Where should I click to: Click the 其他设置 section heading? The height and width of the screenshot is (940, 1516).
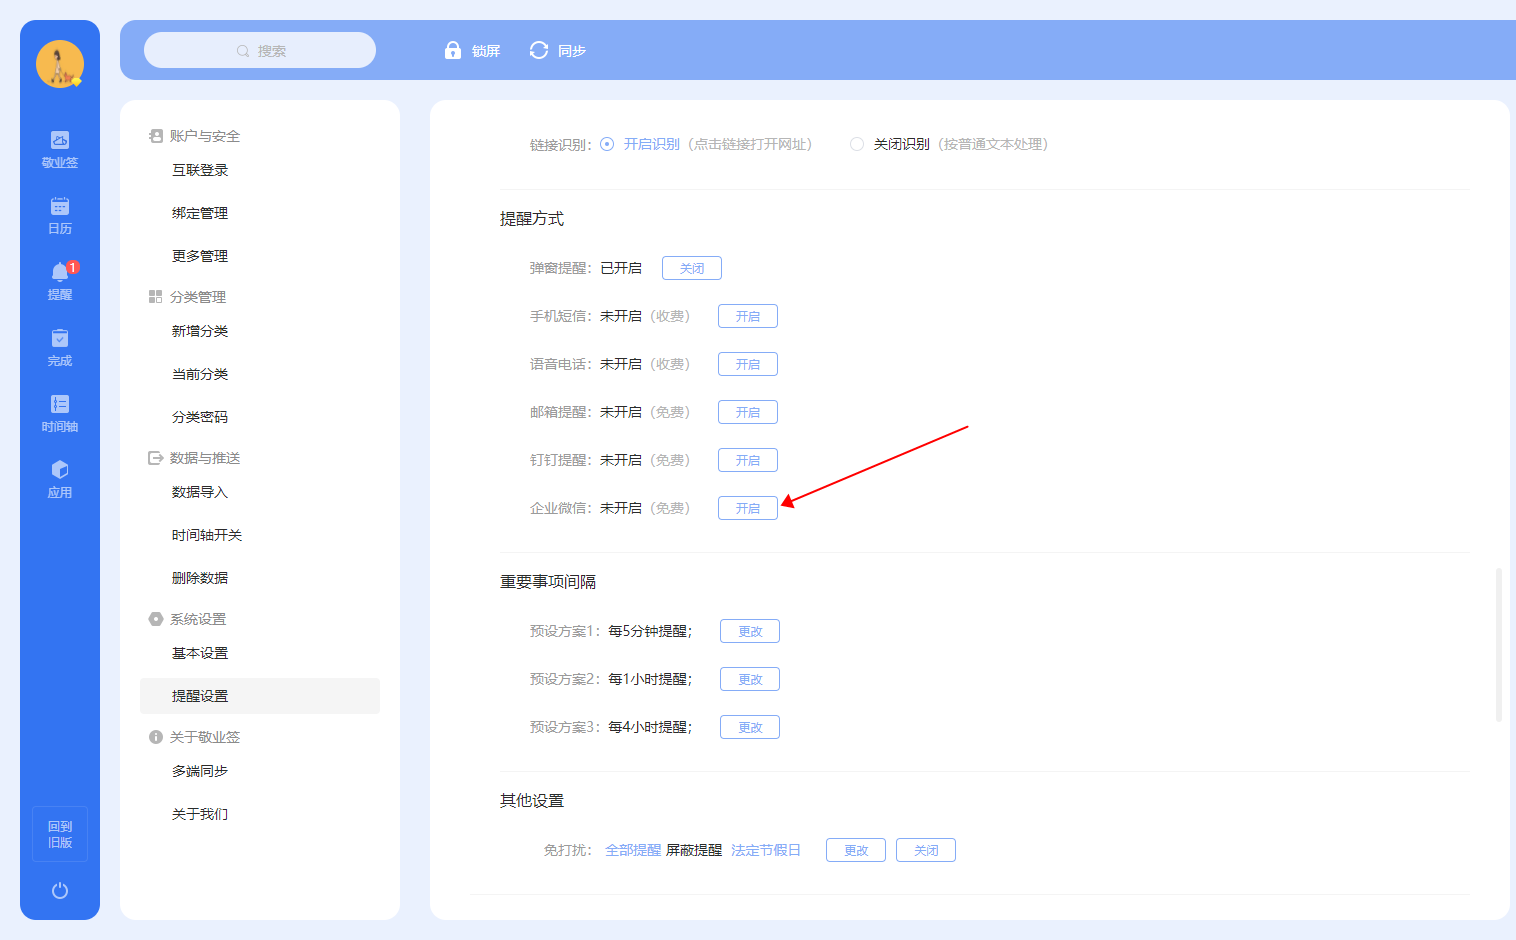tap(532, 801)
